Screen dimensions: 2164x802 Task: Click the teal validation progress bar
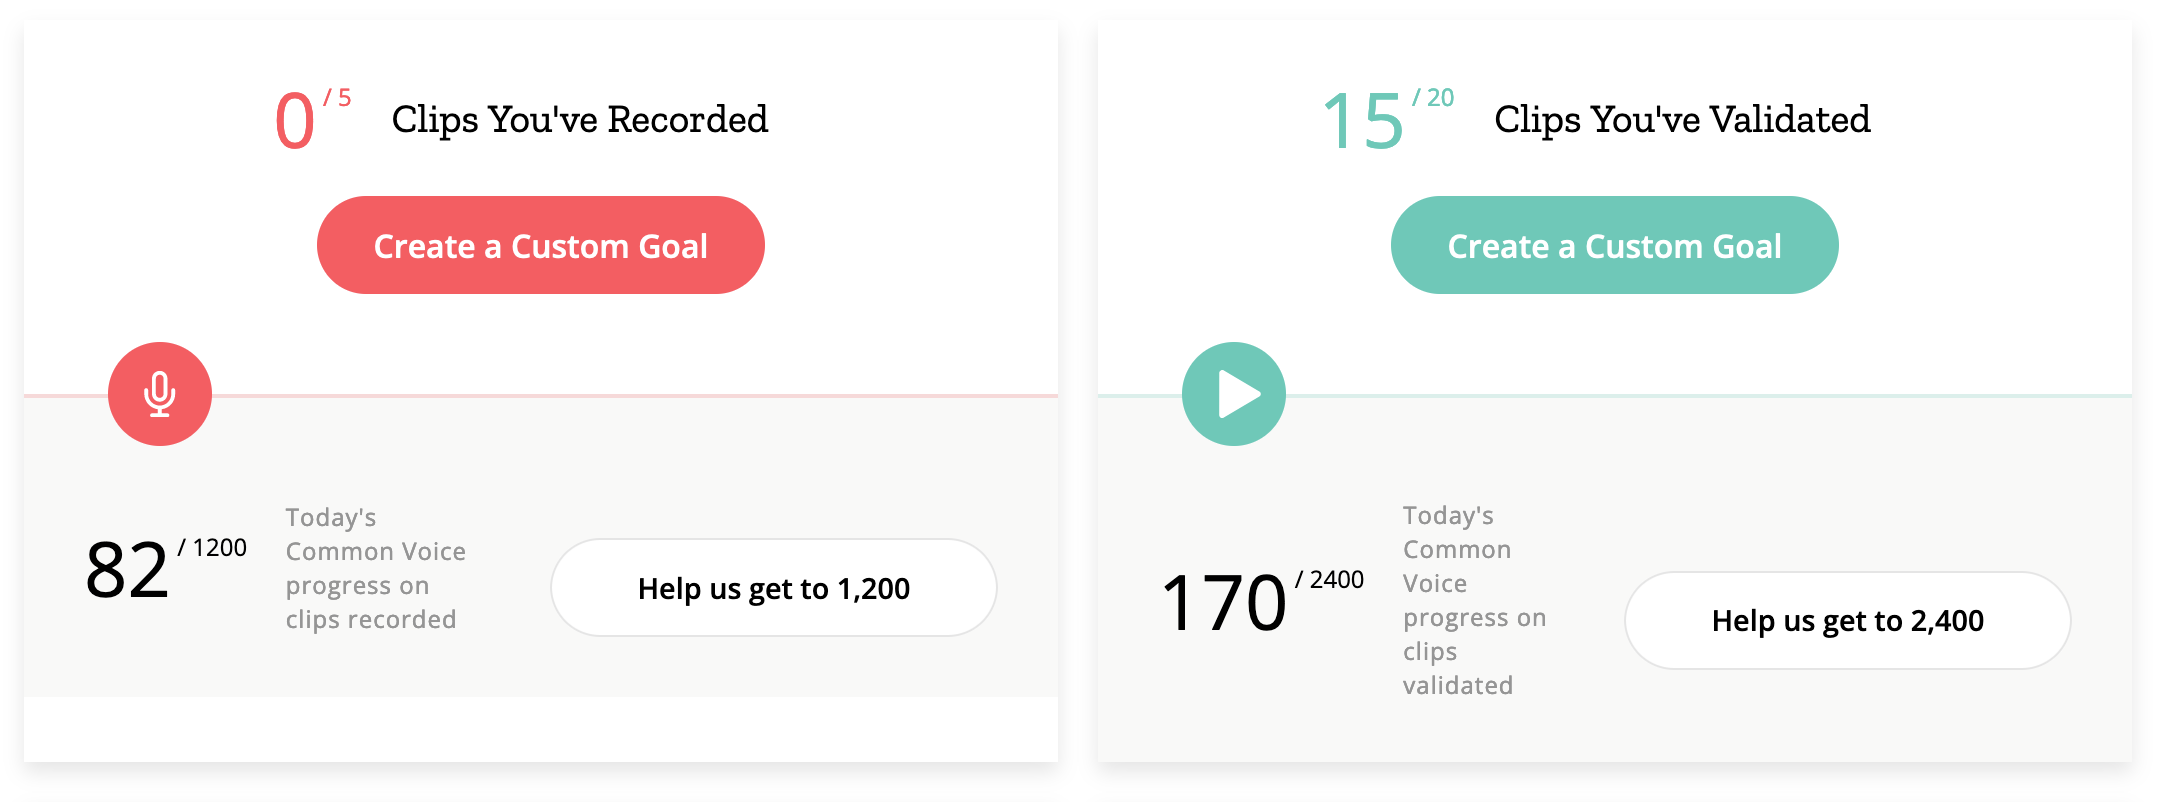click(x=1700, y=397)
